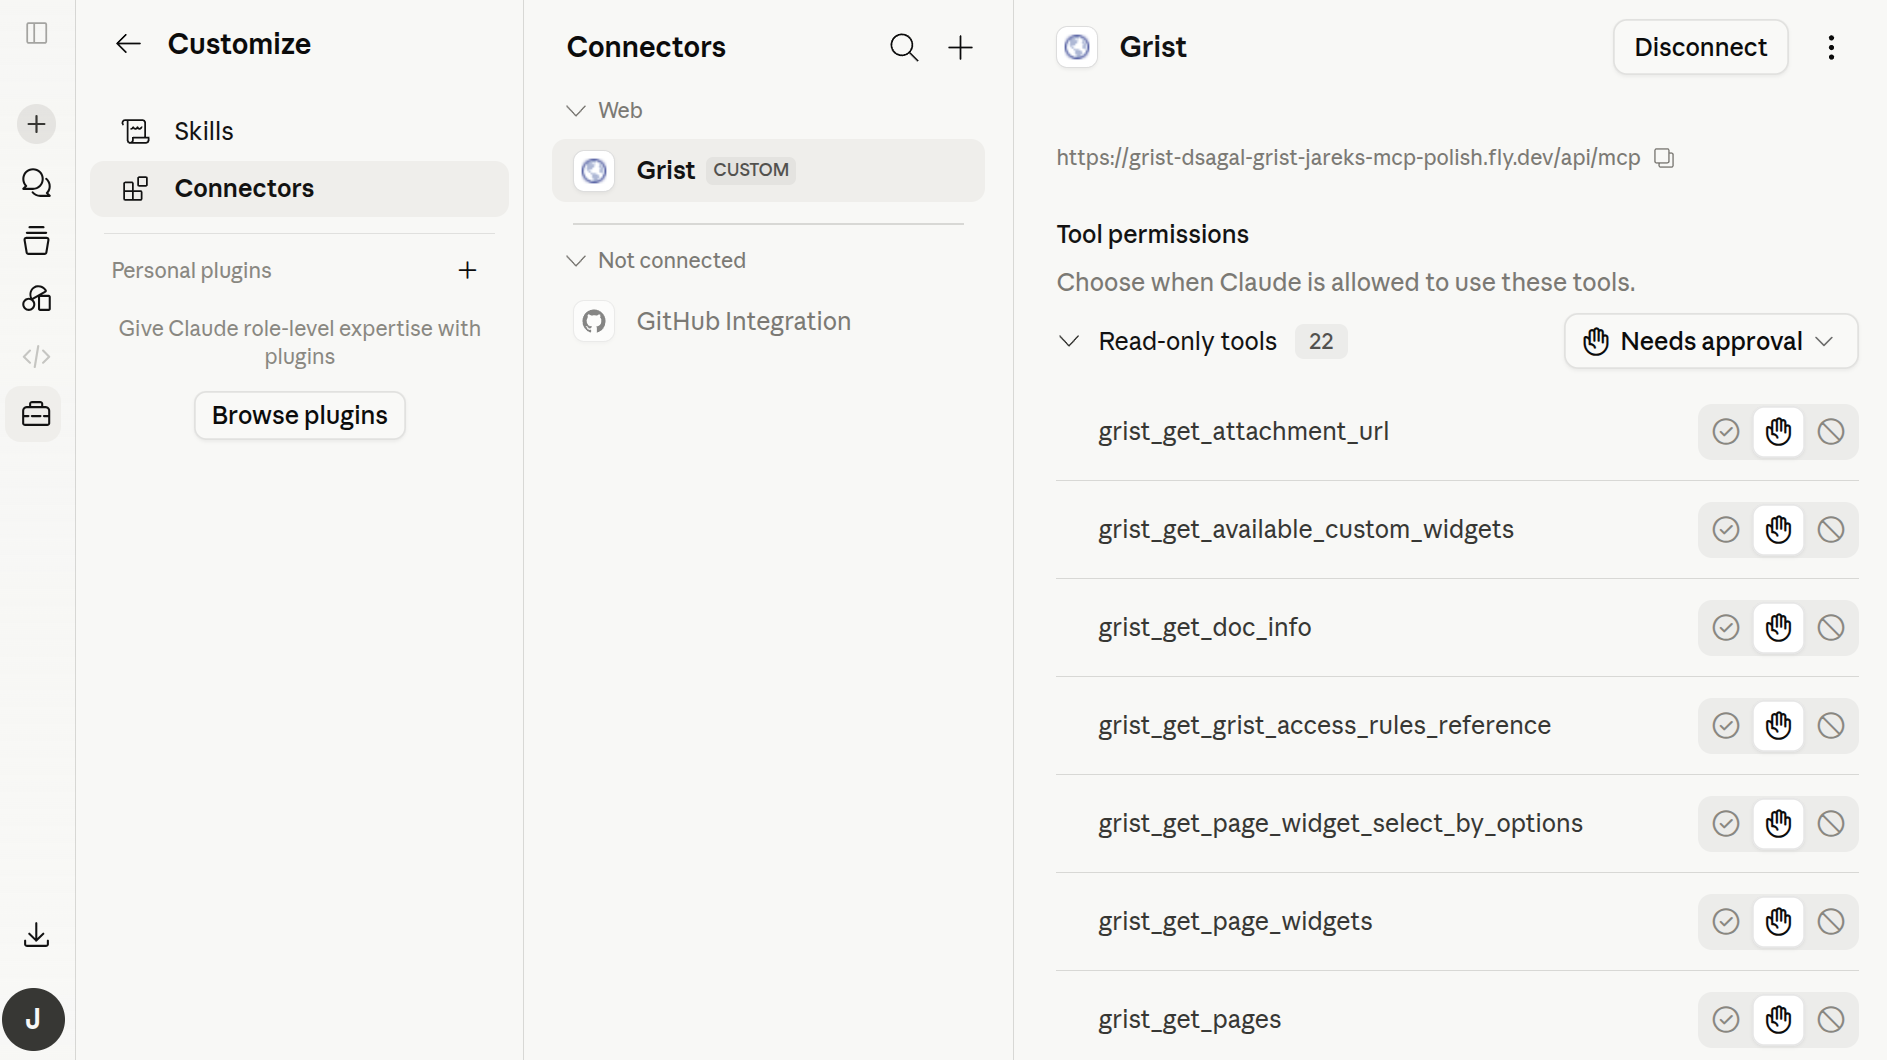Screen dimensions: 1887x1060
Task: Set grist_get_page_widgets to needs approval
Action: (1778, 922)
